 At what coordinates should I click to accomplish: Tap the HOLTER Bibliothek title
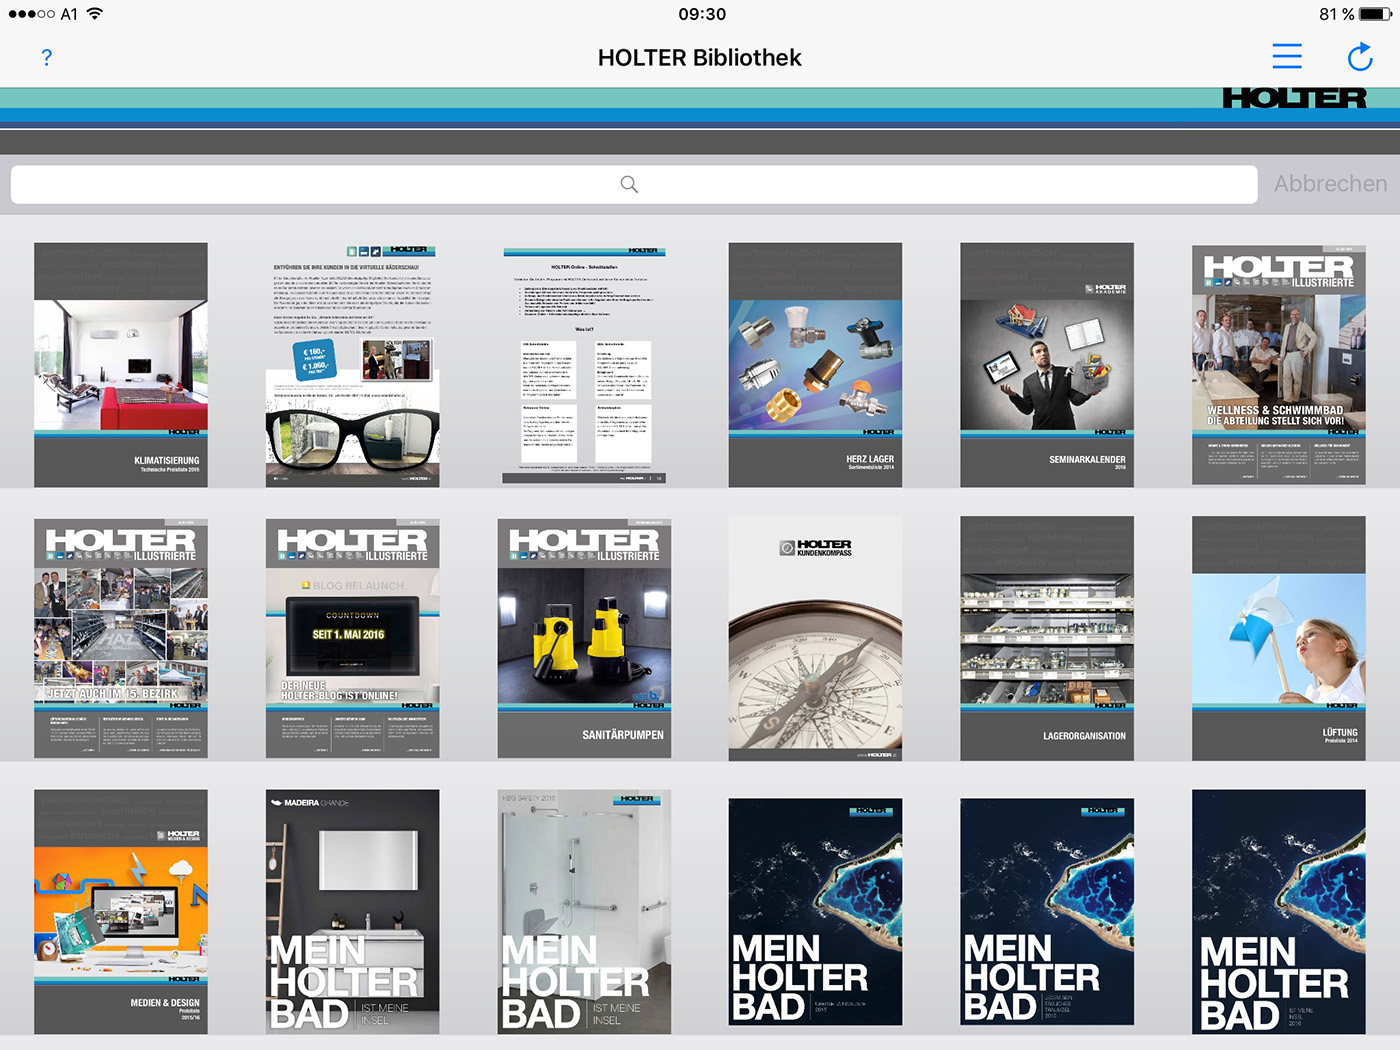[700, 58]
